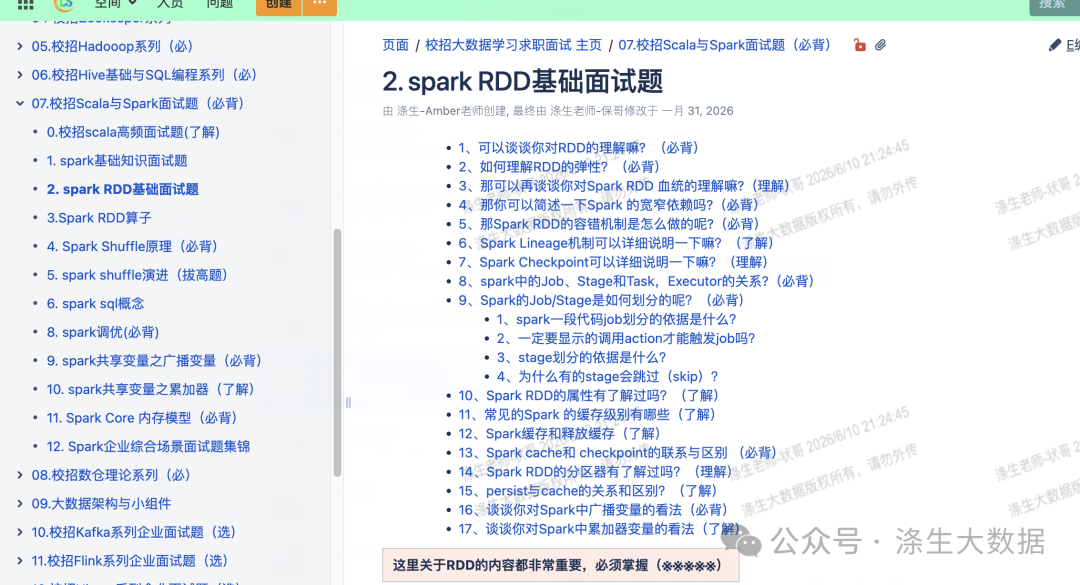Open 5. spark shuffle演进（拔高题）page
This screenshot has width=1080, height=585.
click(137, 276)
